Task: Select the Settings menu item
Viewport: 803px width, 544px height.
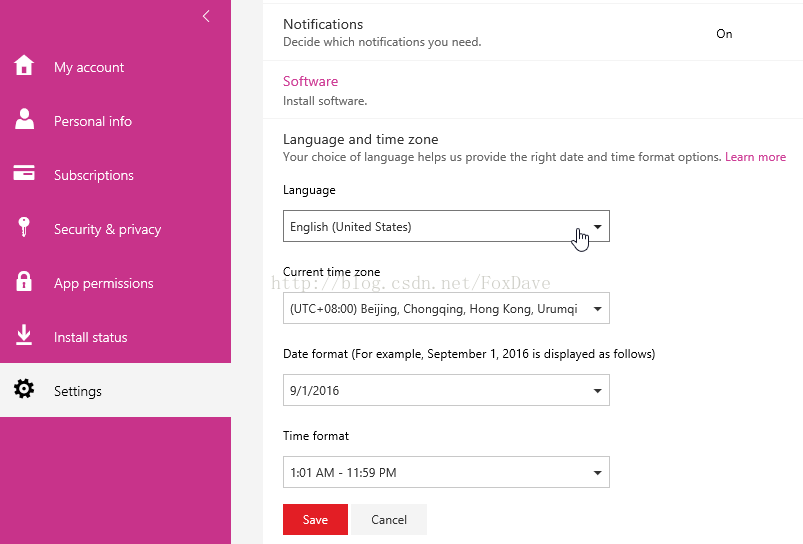Action: point(115,390)
